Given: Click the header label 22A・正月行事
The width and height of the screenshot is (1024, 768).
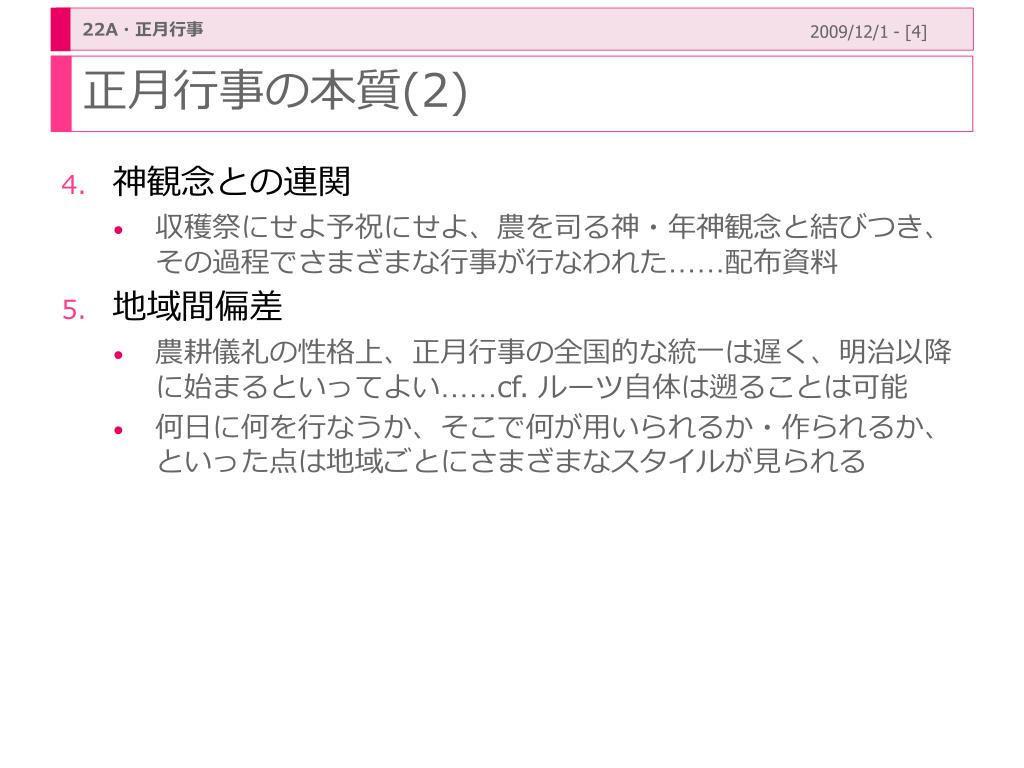Looking at the screenshot, I should (x=142, y=29).
